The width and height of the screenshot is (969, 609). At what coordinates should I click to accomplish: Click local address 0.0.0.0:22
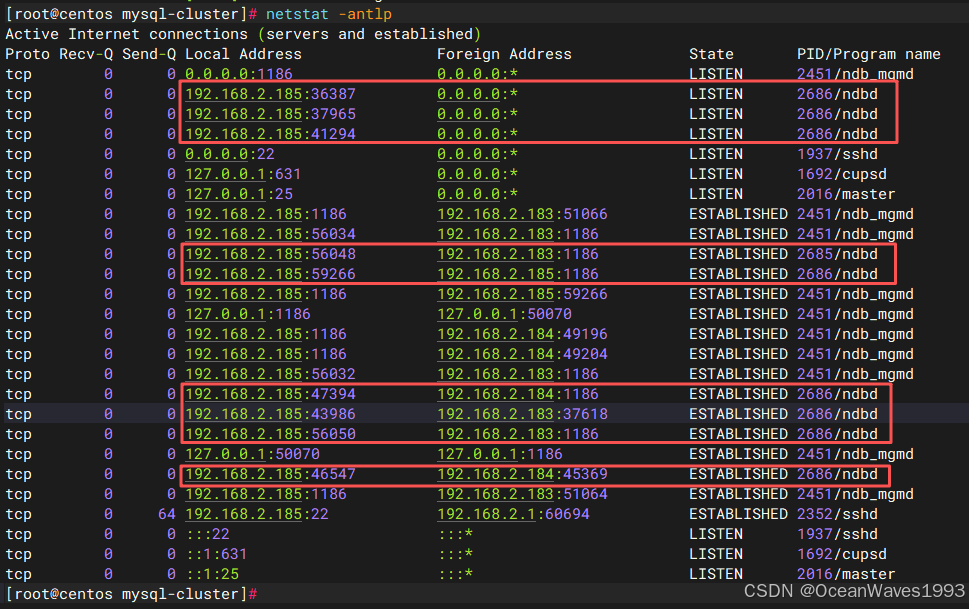(x=229, y=154)
